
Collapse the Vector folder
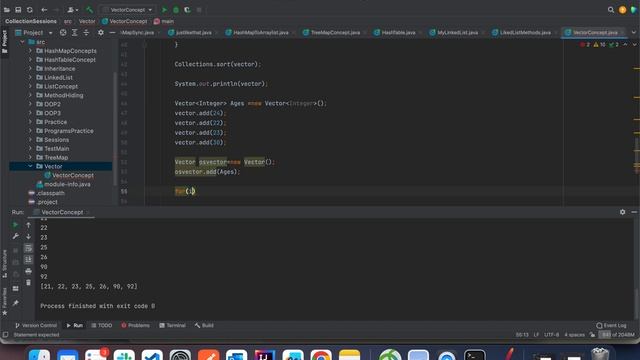pos(30,167)
